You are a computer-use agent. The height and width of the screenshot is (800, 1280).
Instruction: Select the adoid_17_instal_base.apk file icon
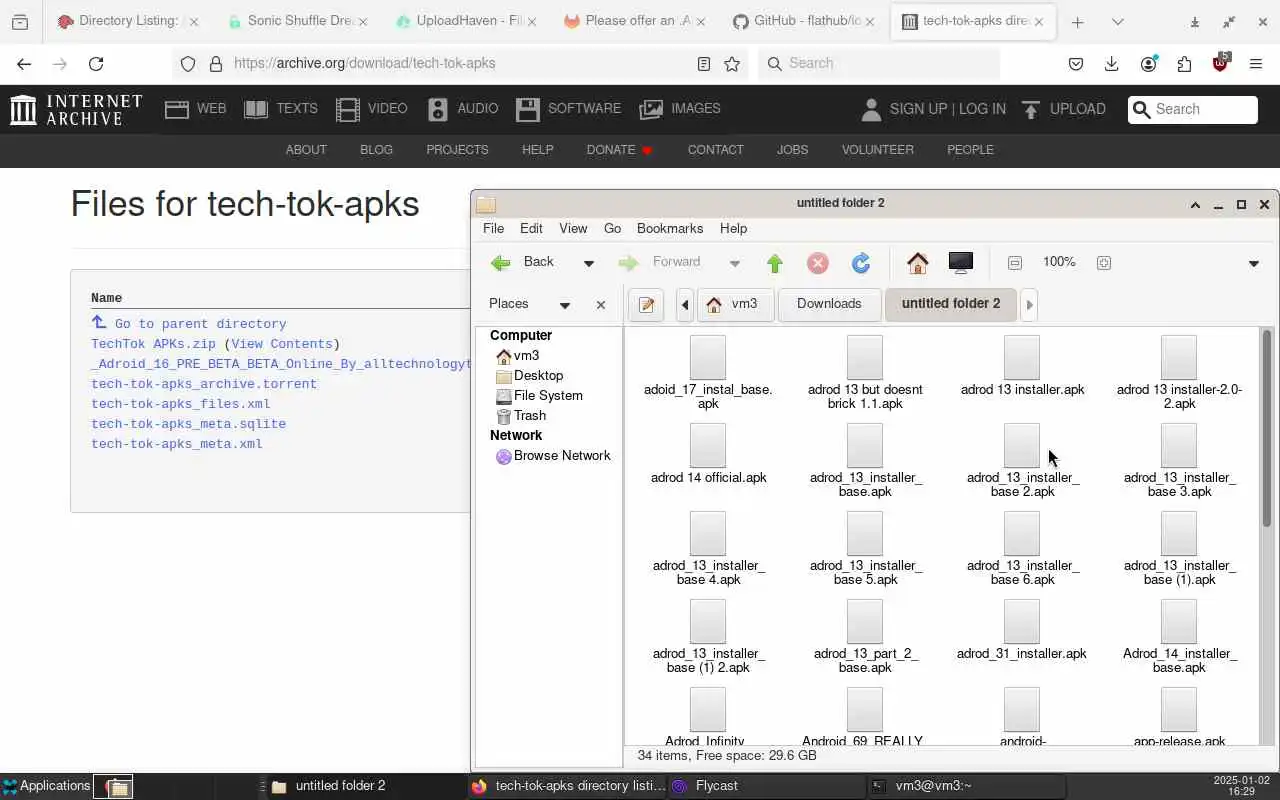pyautogui.click(x=708, y=358)
